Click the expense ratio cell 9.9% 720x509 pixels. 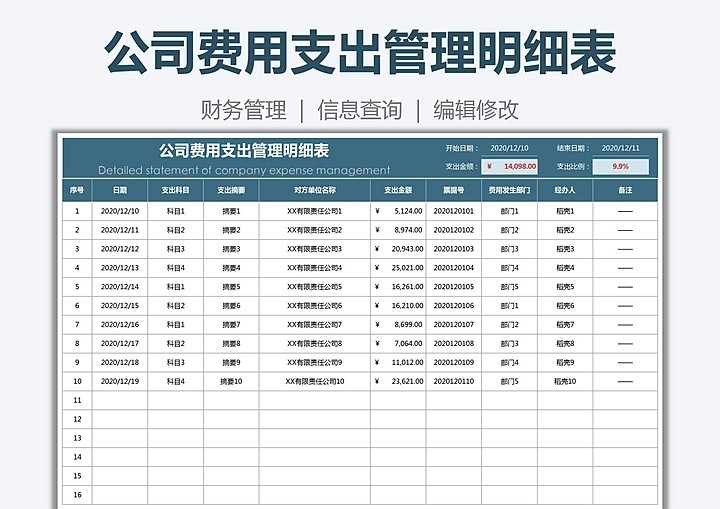point(621,166)
